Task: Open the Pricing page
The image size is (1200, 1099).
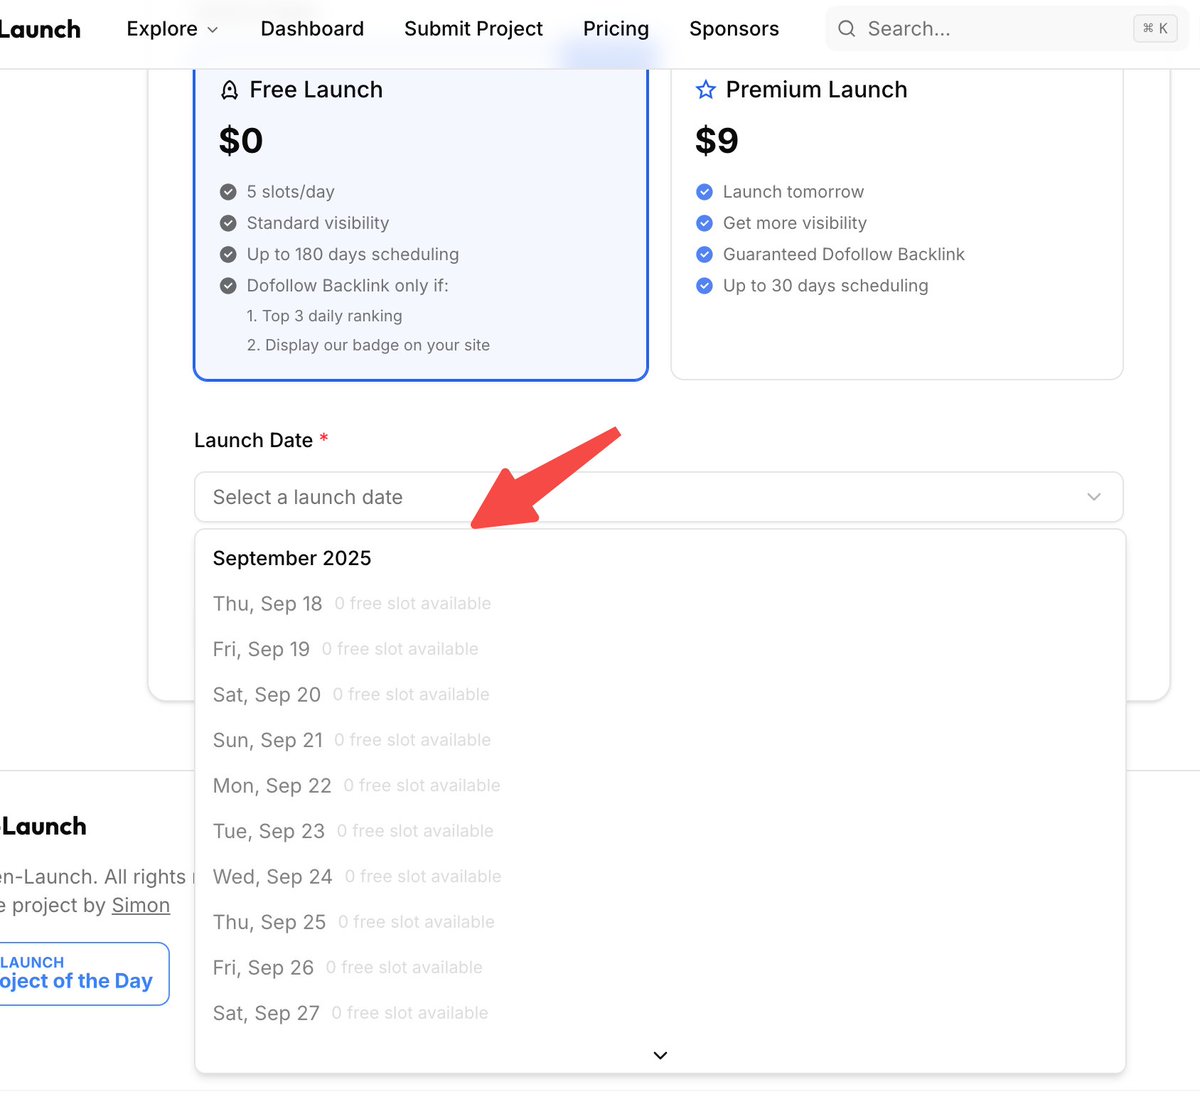Action: pyautogui.click(x=616, y=29)
